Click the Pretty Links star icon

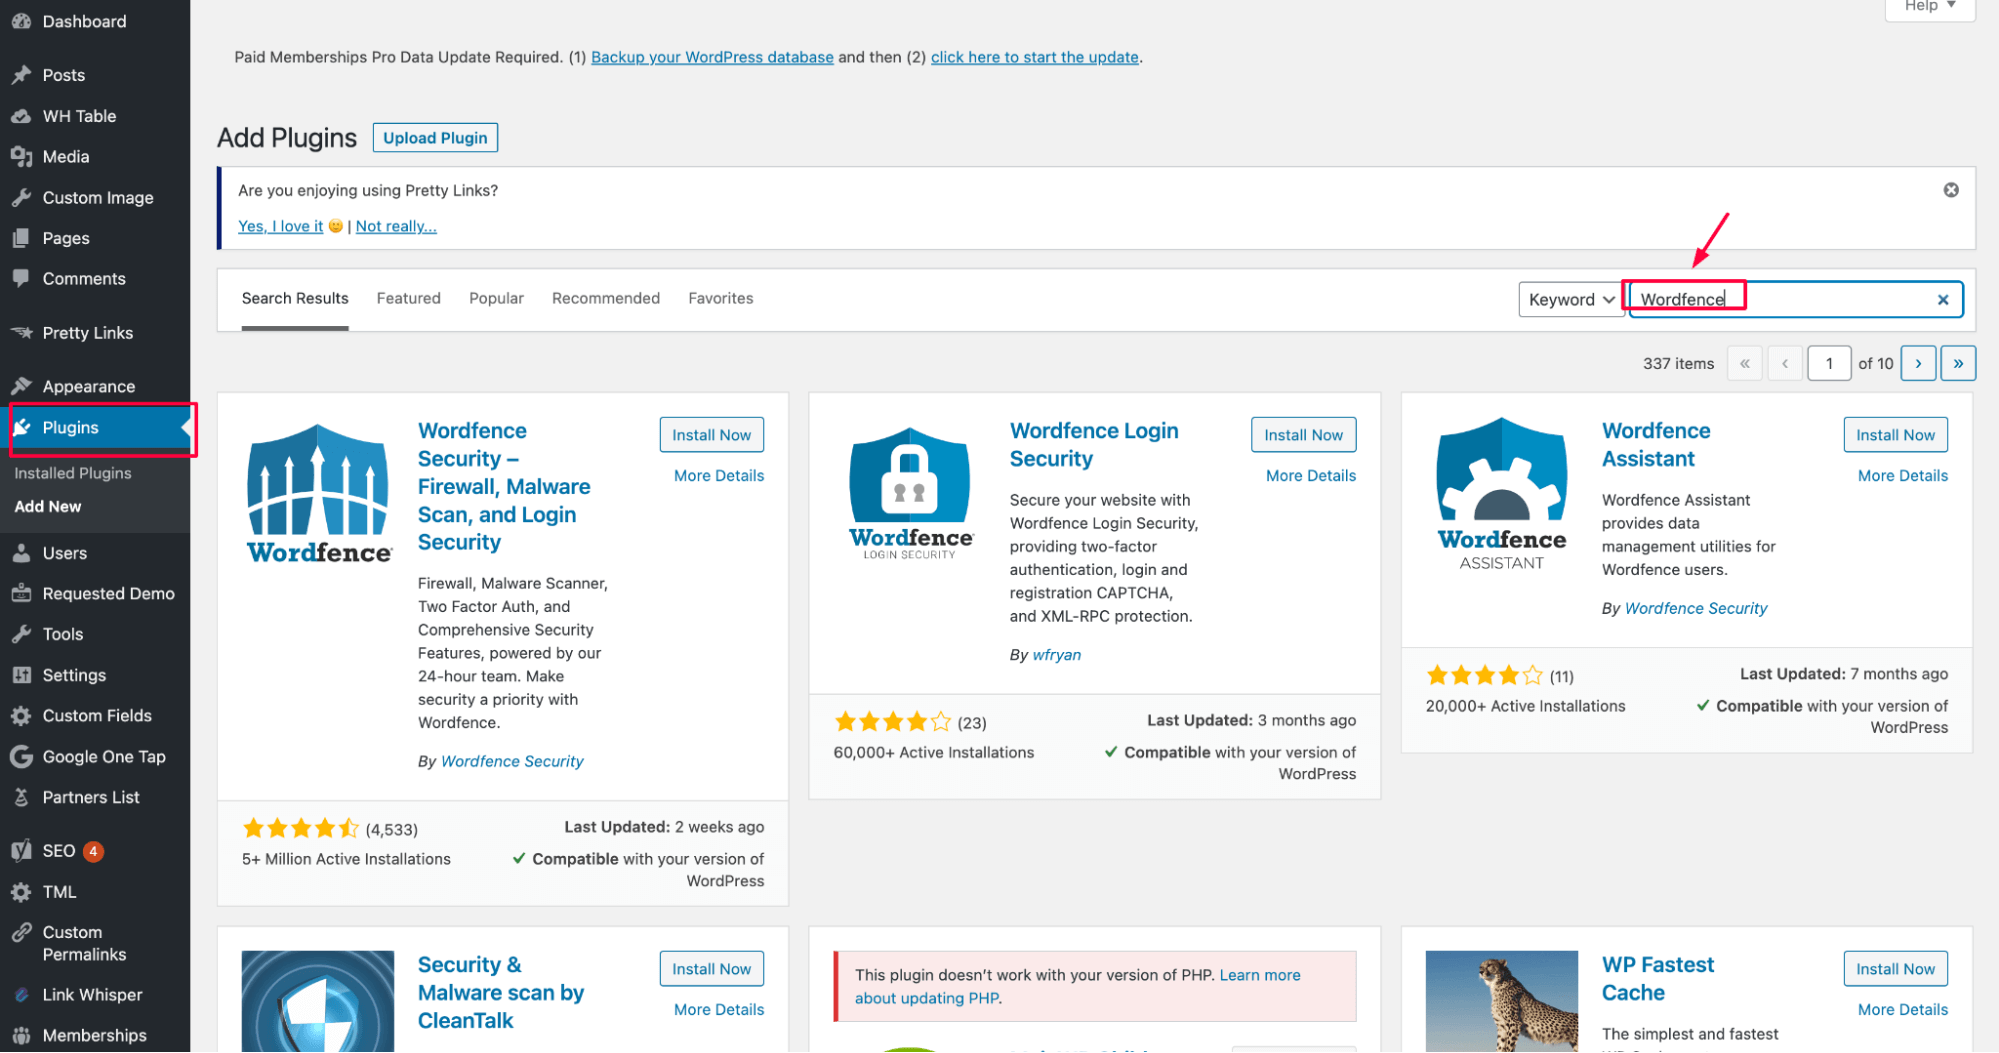coord(21,332)
